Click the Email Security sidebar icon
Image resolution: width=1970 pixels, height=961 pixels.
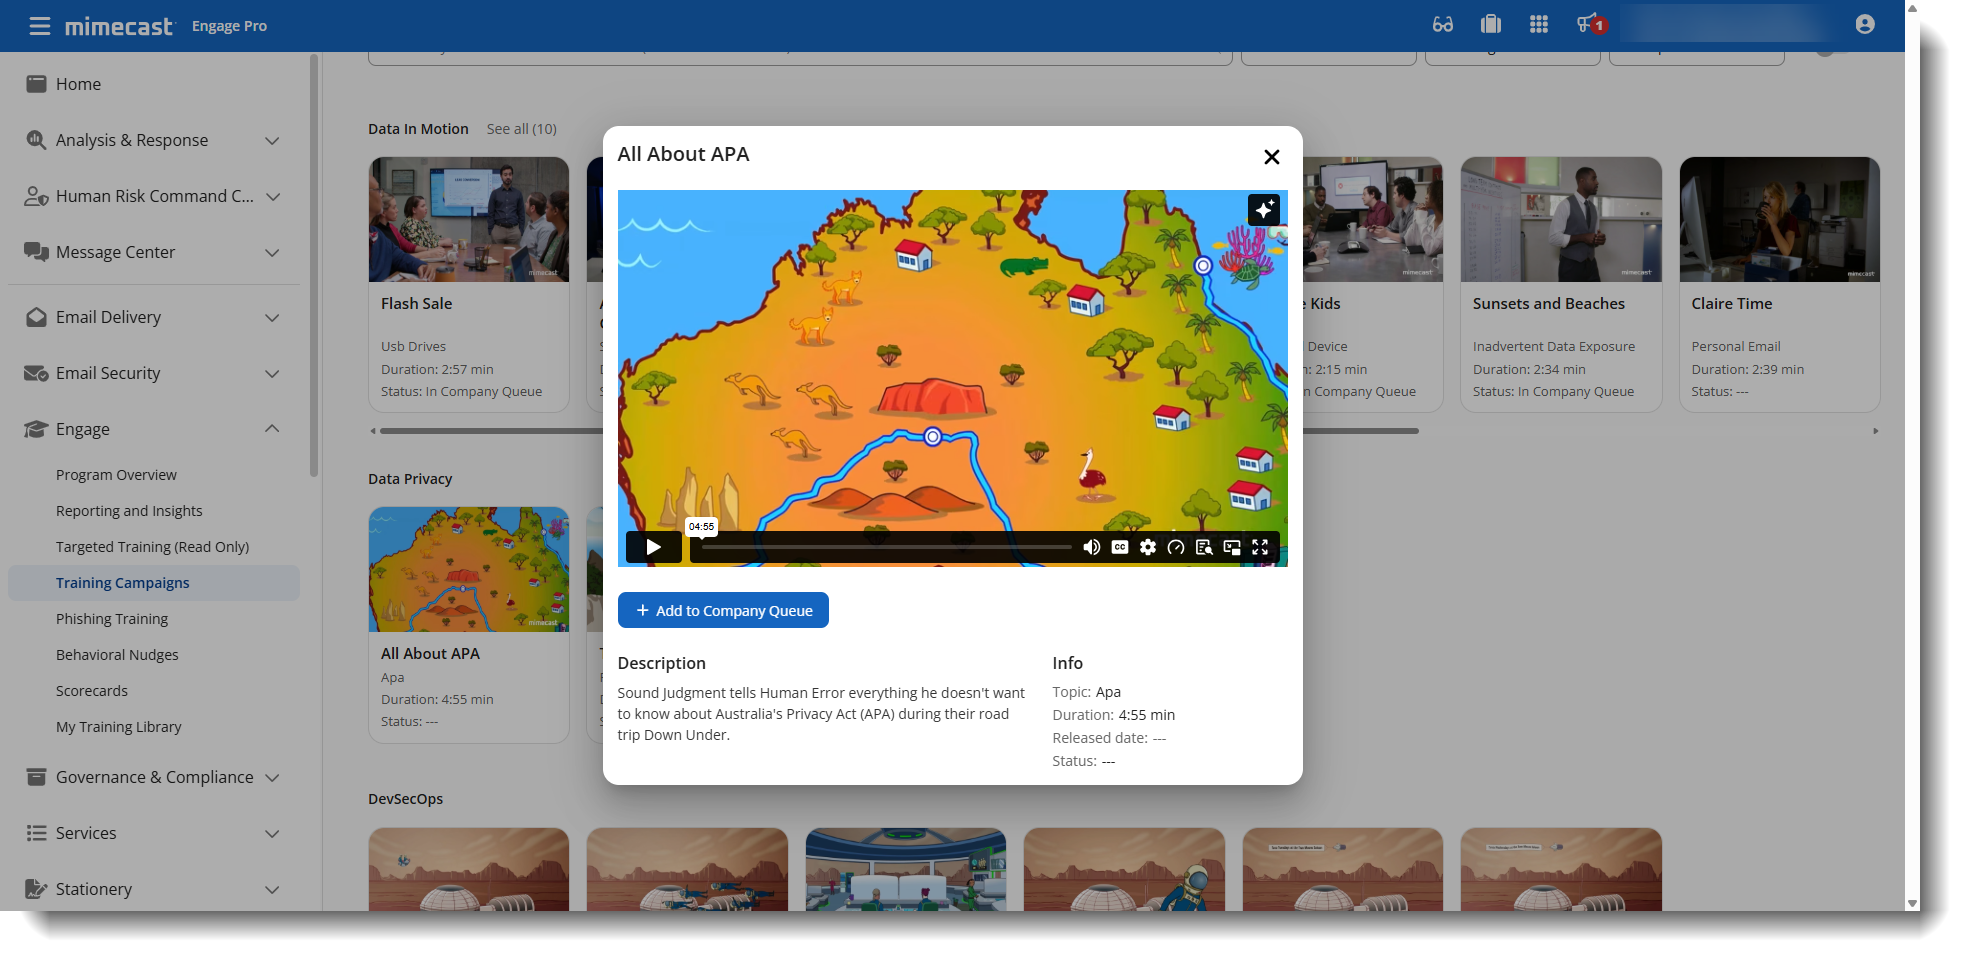coord(36,373)
